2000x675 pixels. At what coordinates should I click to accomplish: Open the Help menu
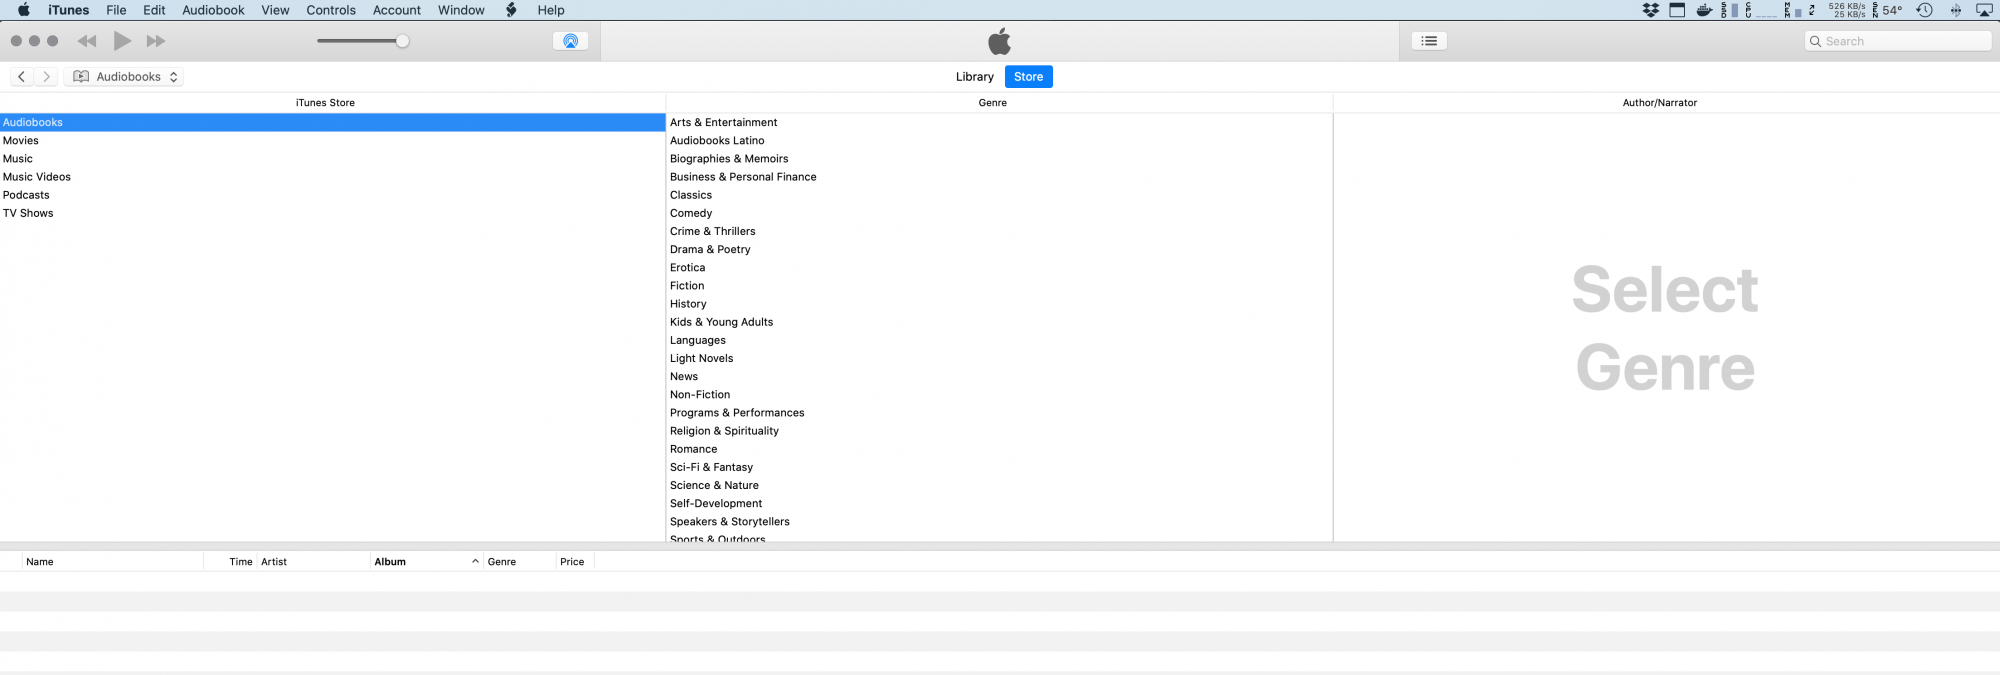click(x=551, y=10)
